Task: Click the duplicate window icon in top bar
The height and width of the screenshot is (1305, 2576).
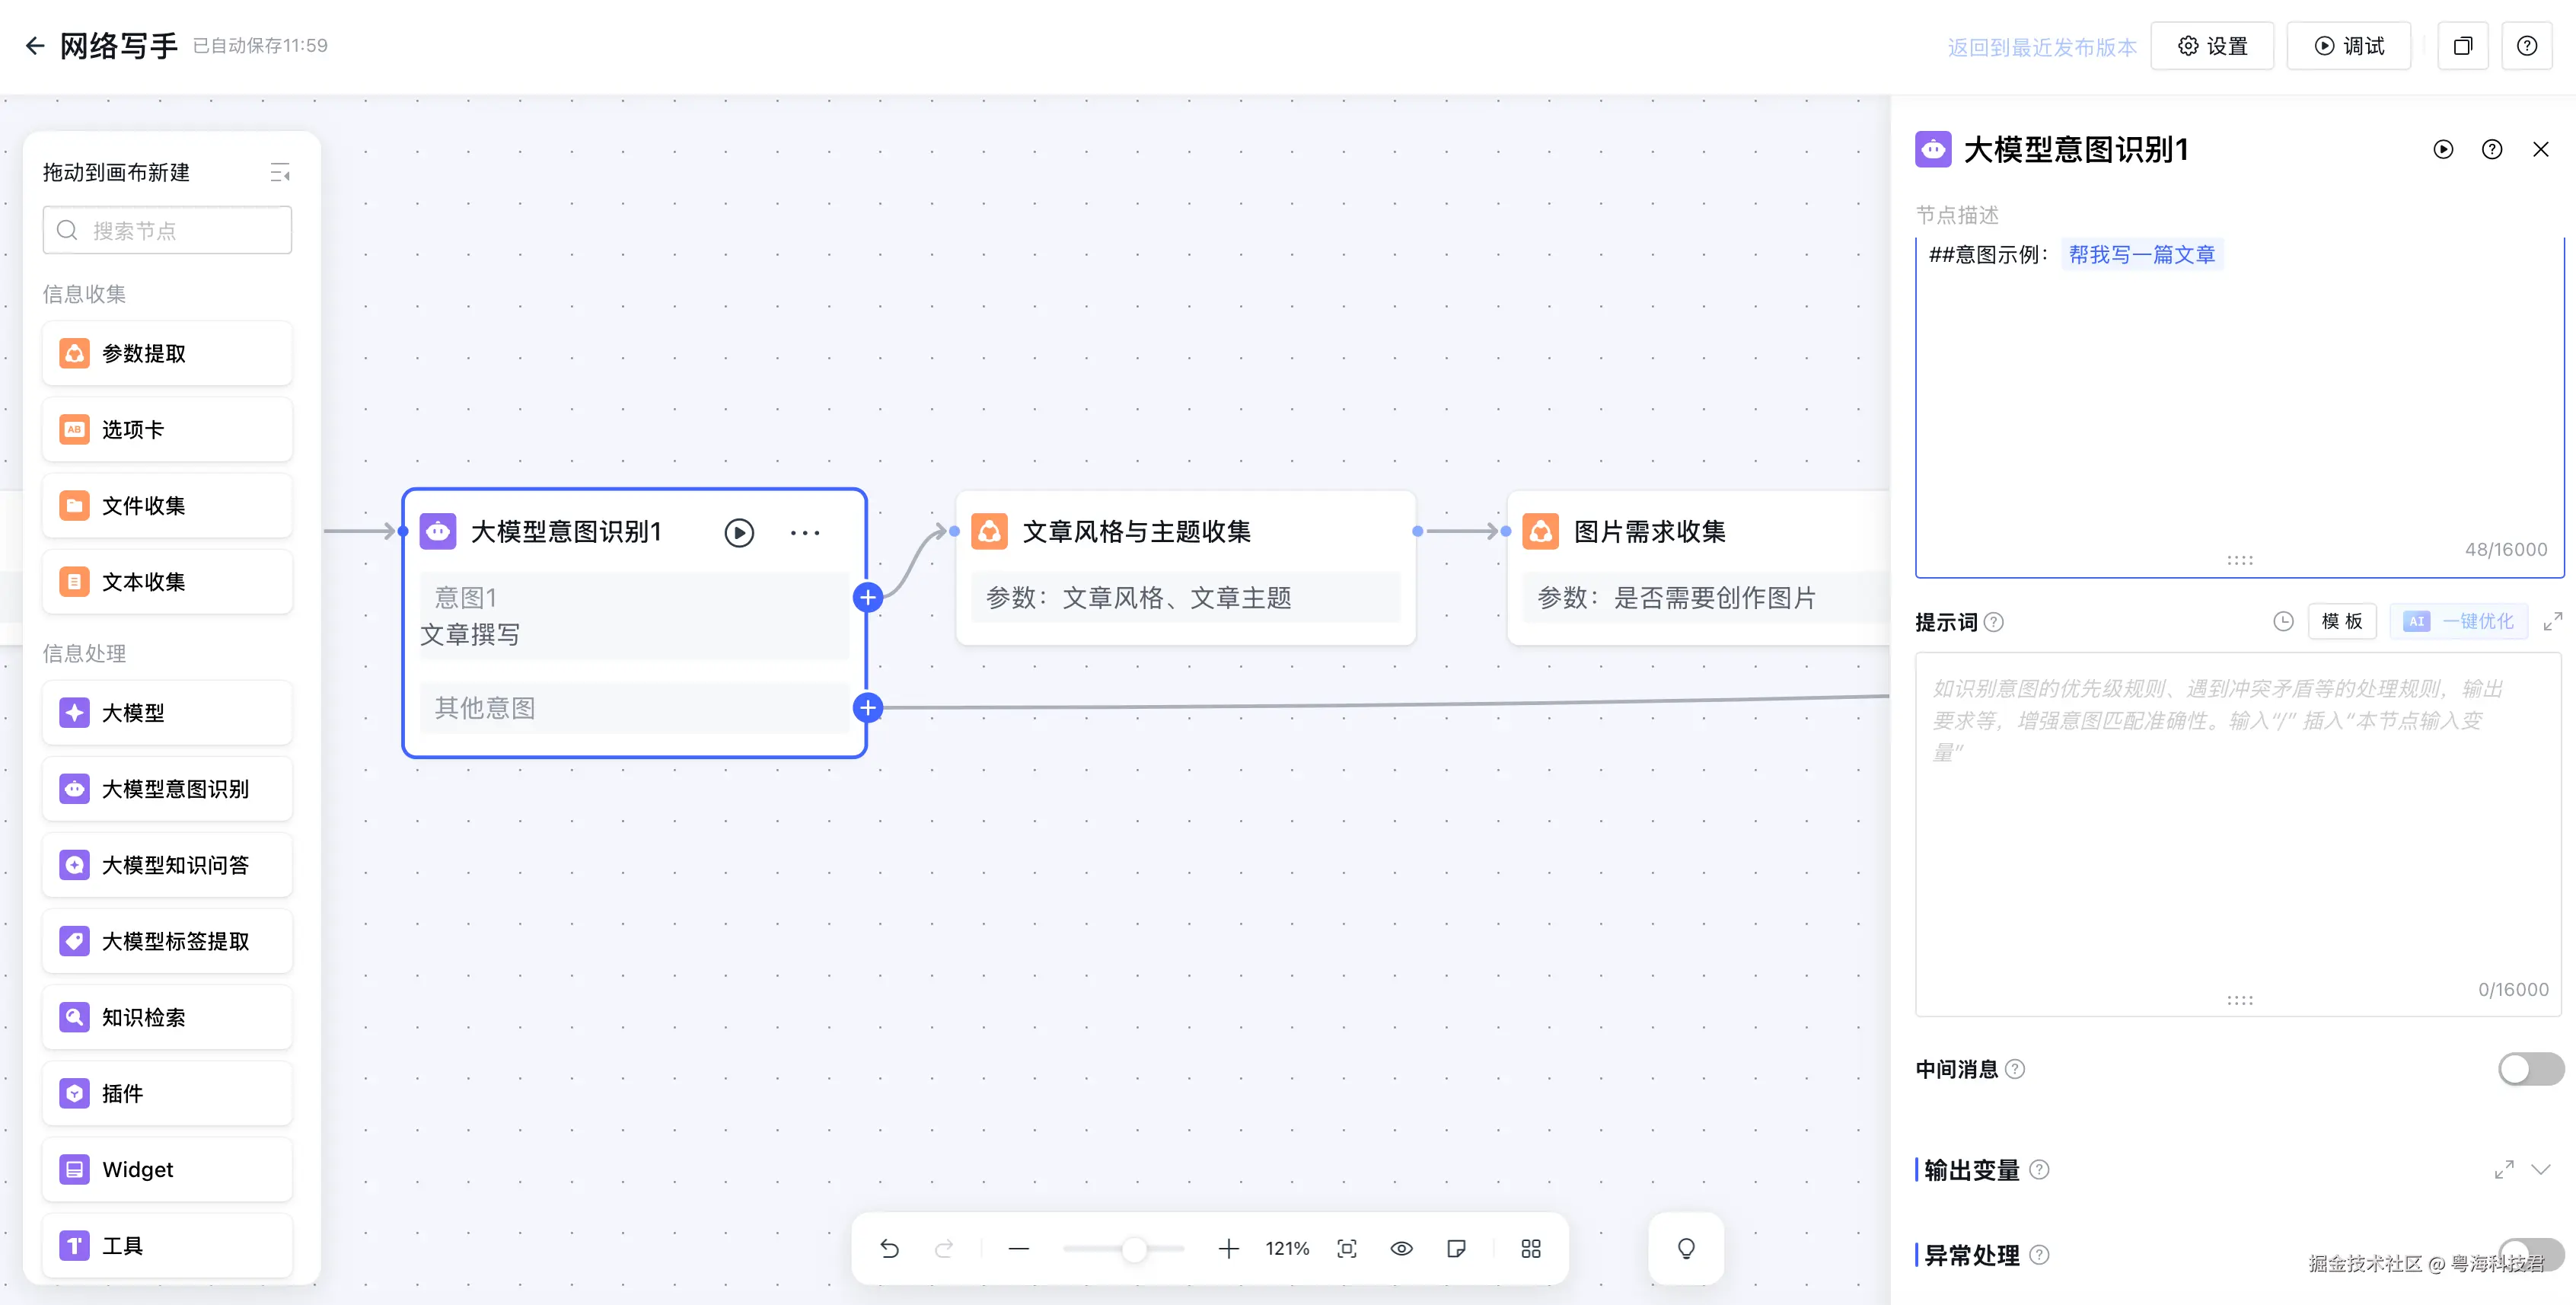Action: 2462,46
